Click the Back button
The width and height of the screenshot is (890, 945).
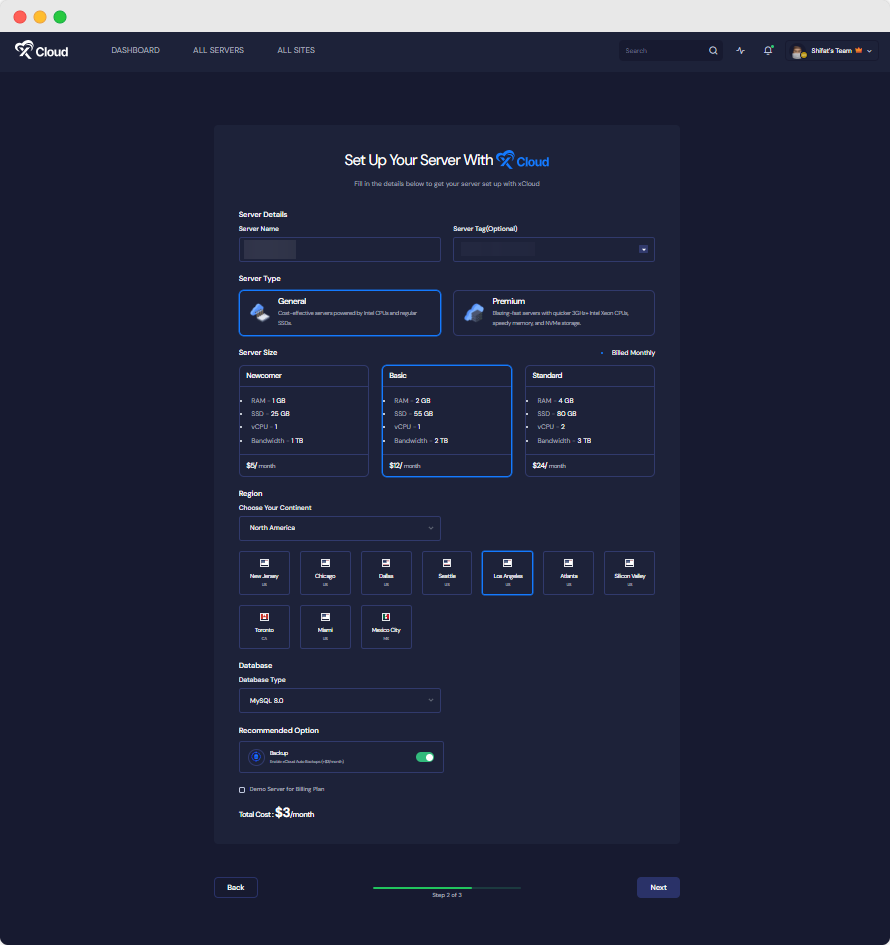[x=235, y=887]
